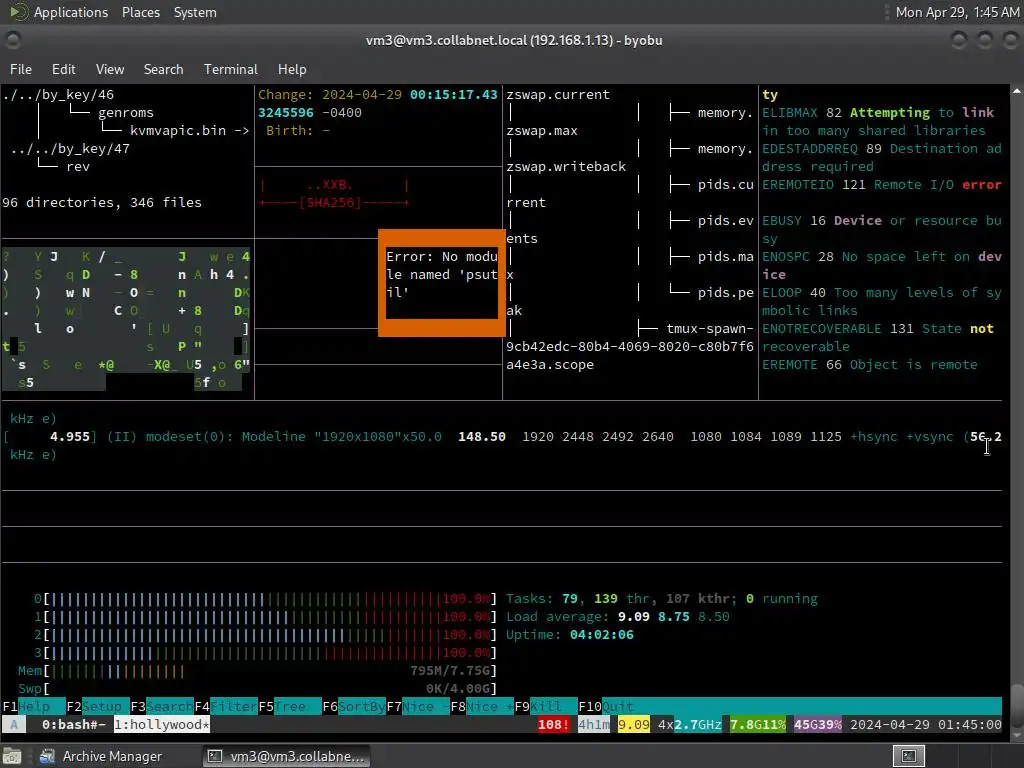This screenshot has height=768, width=1024.
Task: Switch to Archive Manager in the taskbar
Action: 101,756
